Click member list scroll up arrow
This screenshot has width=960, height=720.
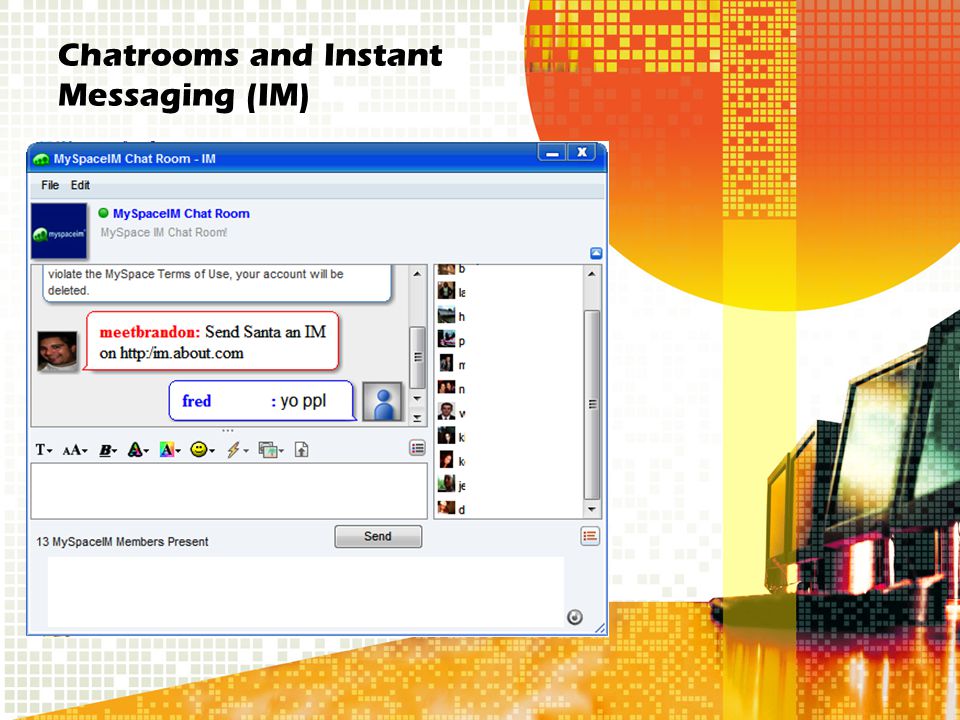[591, 274]
